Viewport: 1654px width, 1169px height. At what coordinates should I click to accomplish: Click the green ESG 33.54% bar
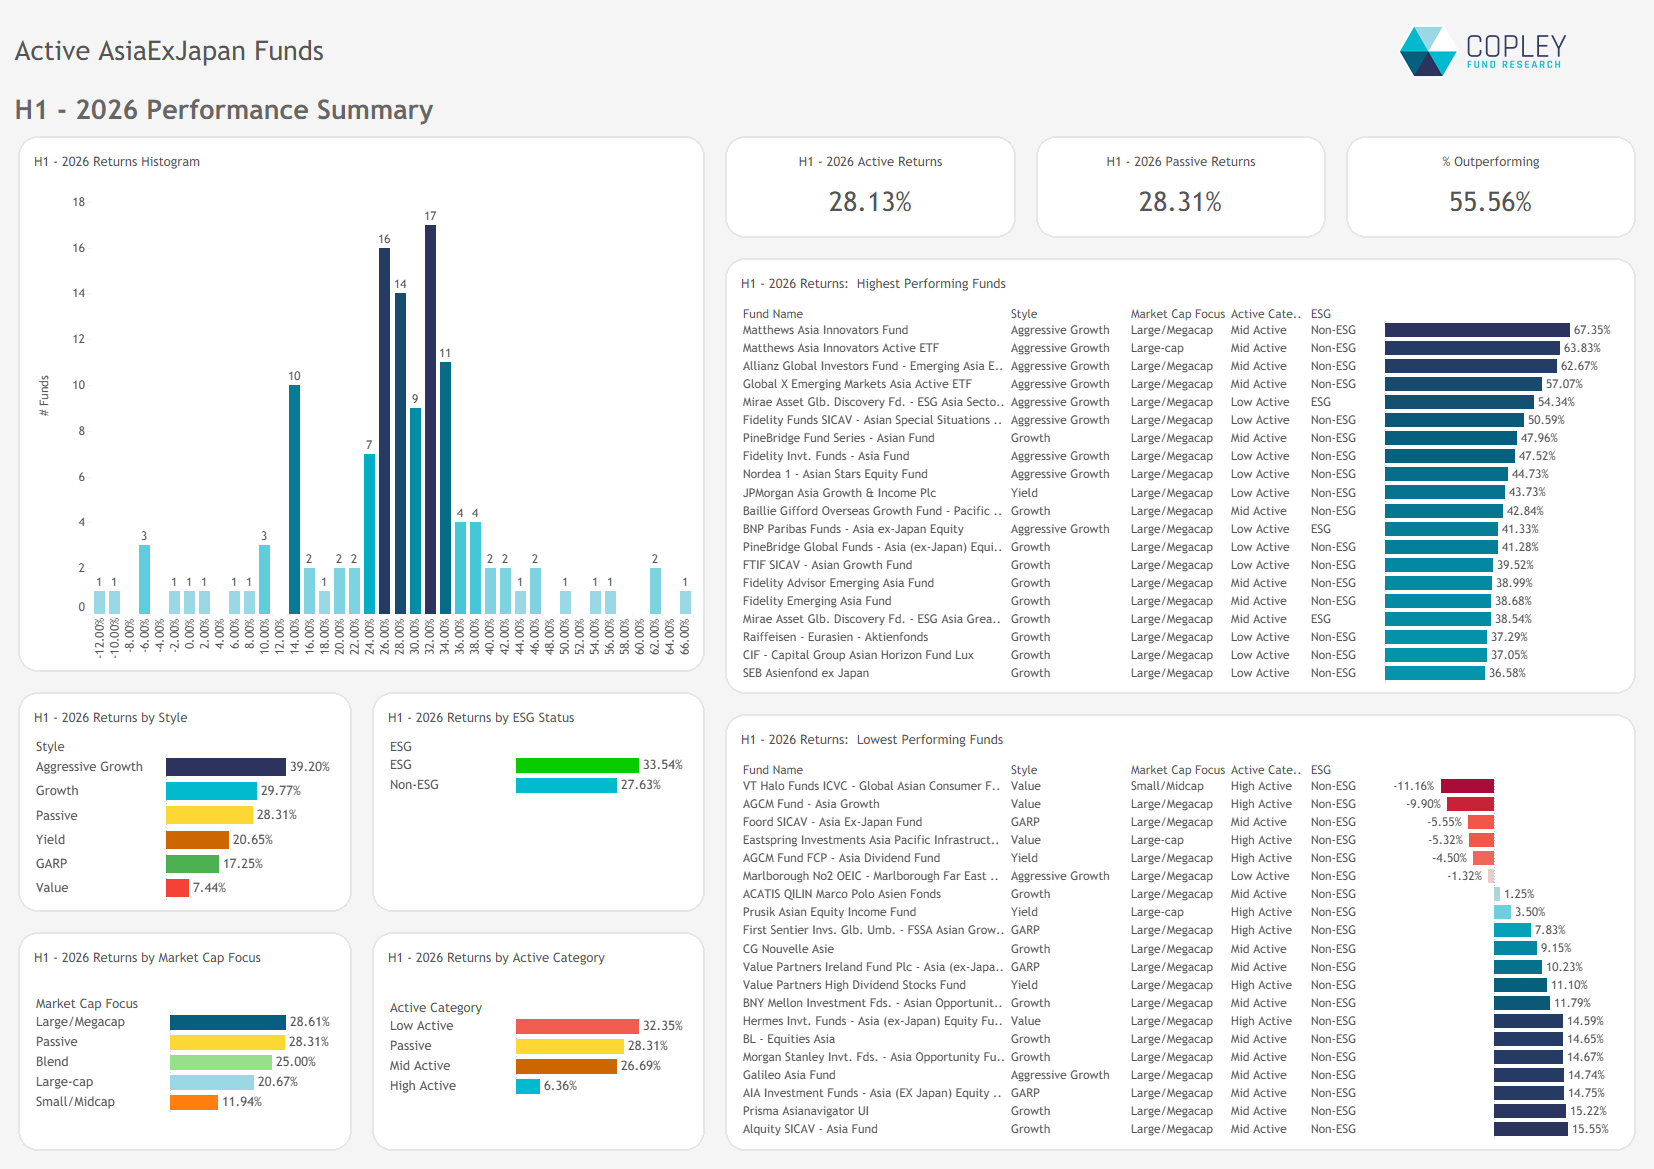(x=577, y=765)
